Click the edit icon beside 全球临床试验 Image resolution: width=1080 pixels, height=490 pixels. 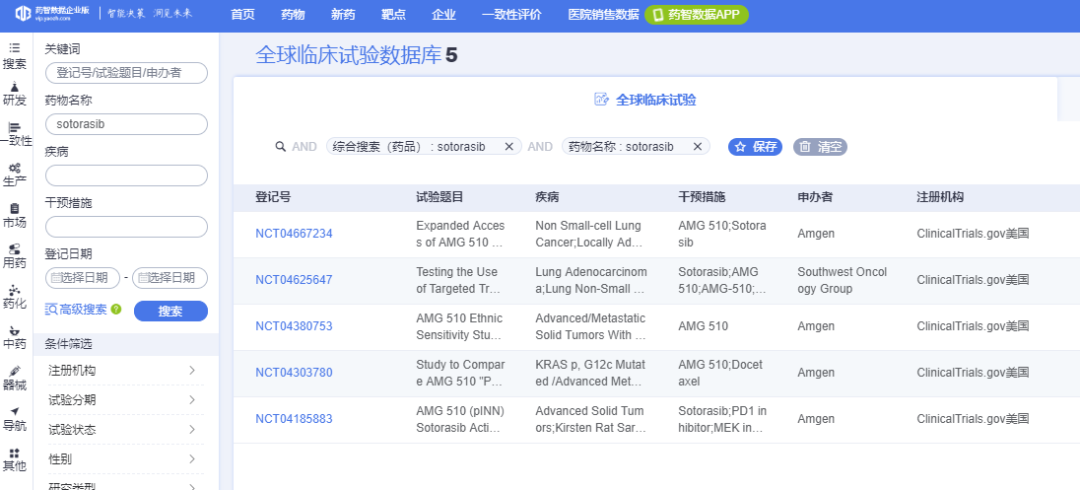[x=601, y=99]
